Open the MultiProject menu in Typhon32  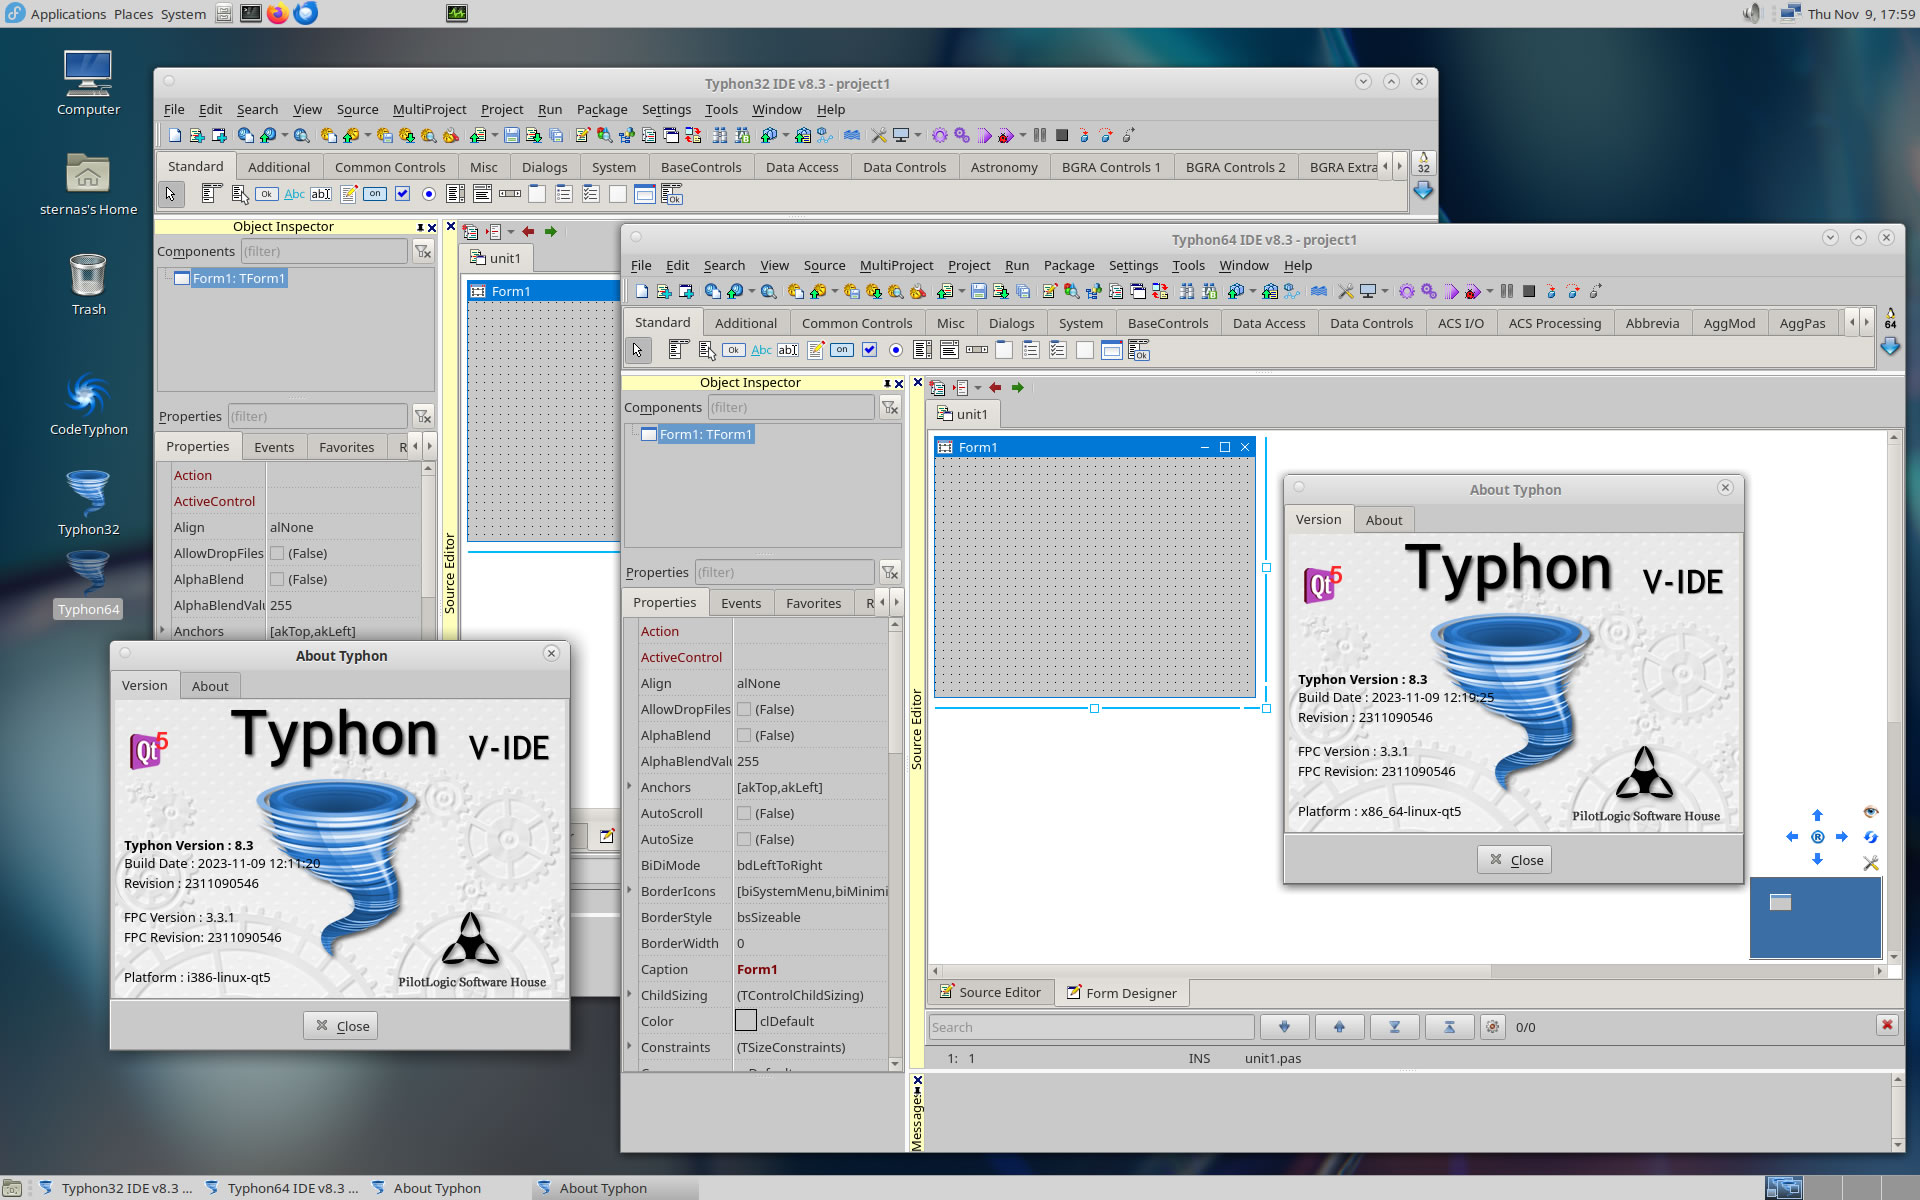point(429,109)
